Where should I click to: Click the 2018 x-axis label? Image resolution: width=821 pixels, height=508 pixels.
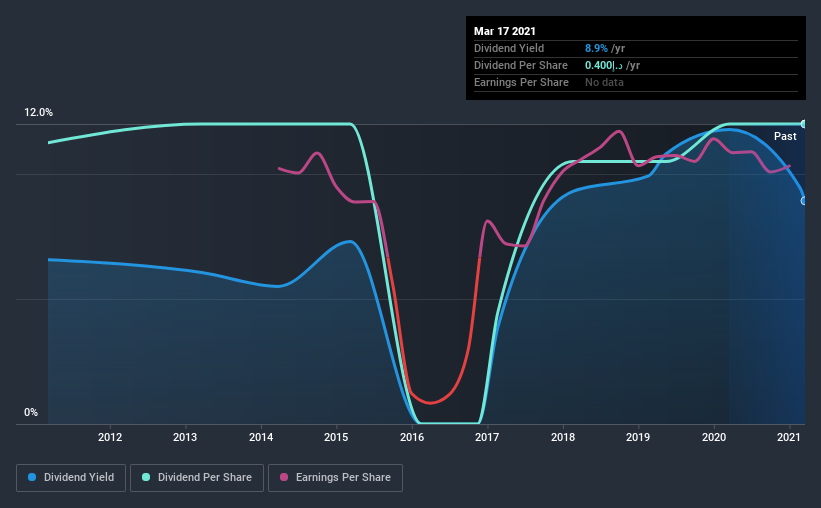563,437
